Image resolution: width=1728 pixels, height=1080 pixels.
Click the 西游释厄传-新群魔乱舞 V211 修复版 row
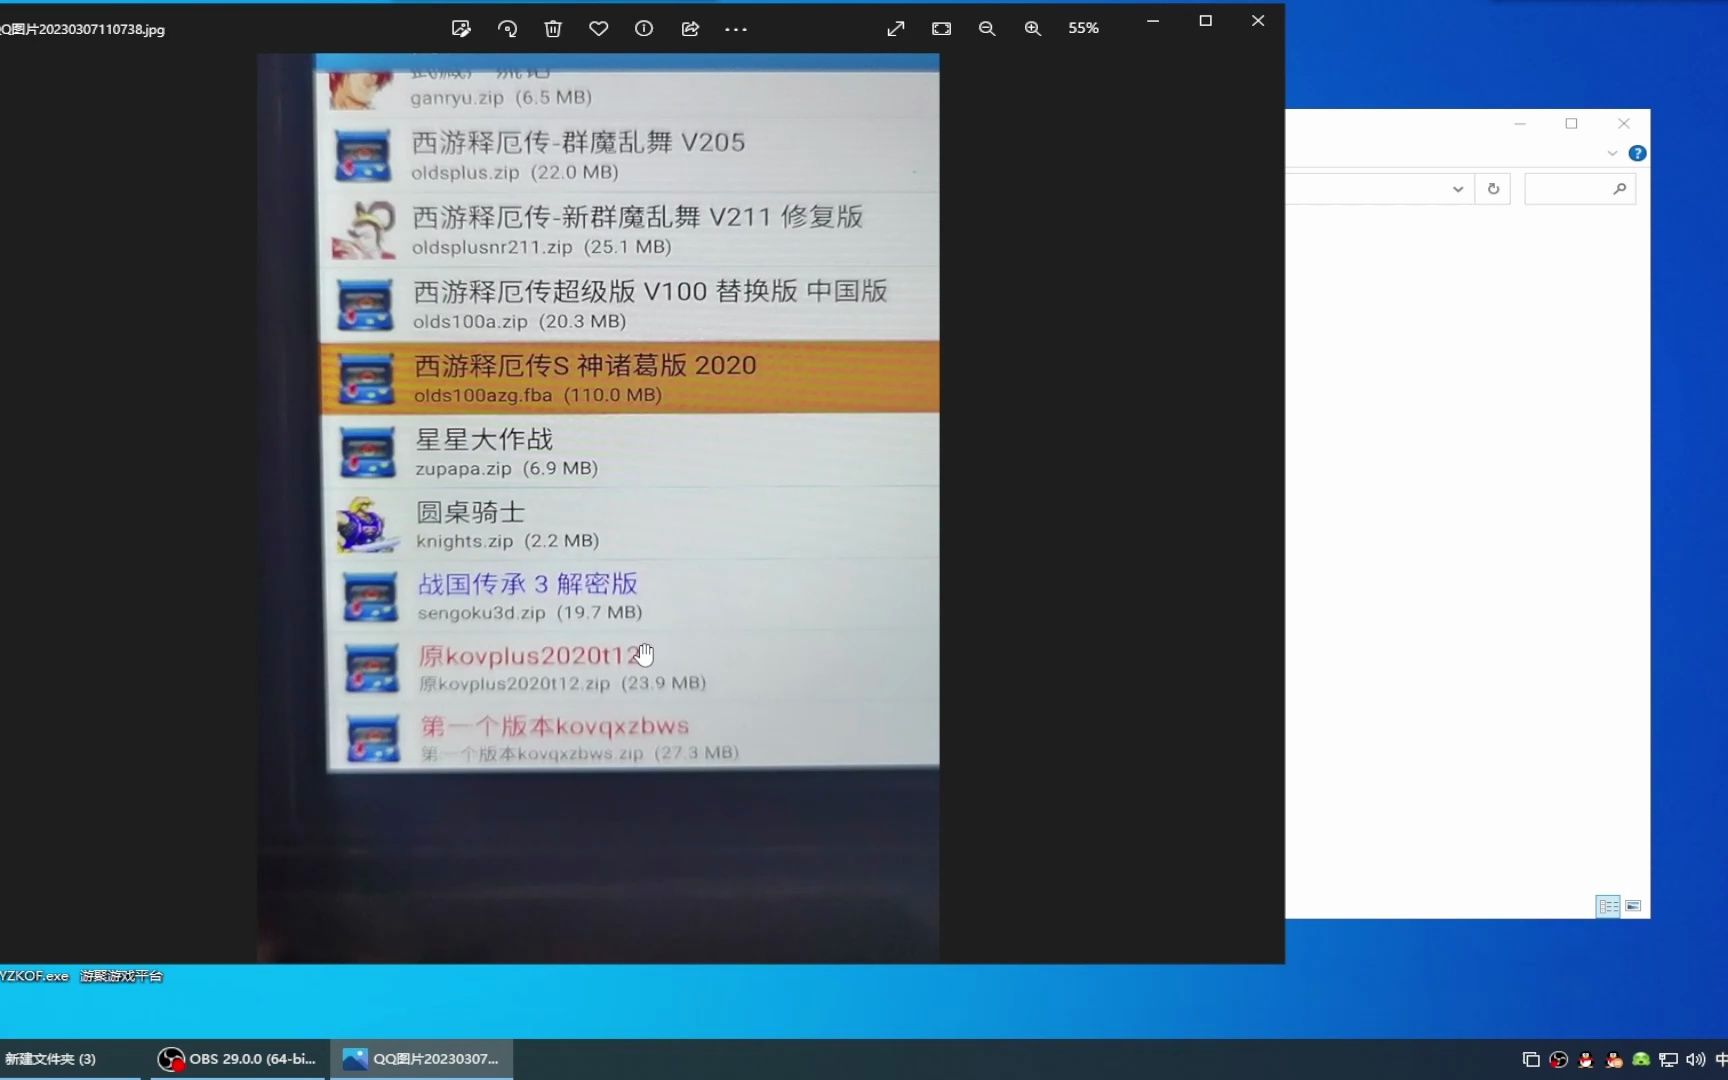[629, 229]
